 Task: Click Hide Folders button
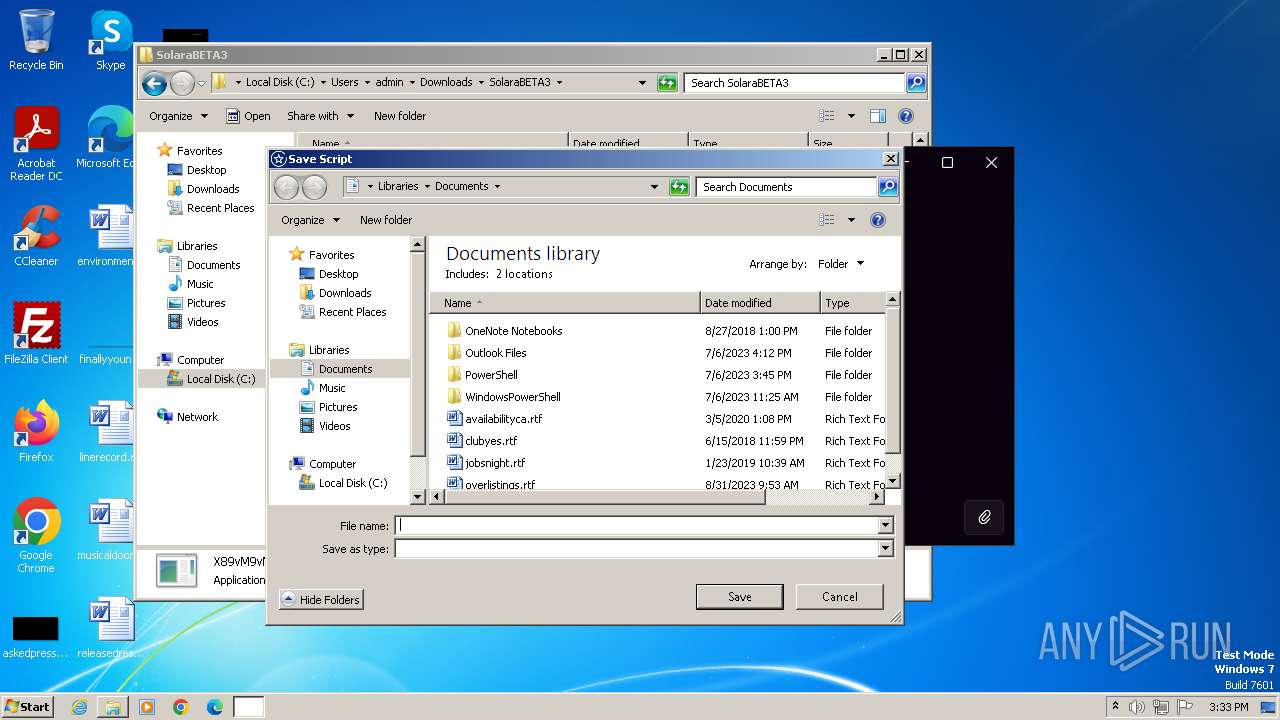coord(321,599)
